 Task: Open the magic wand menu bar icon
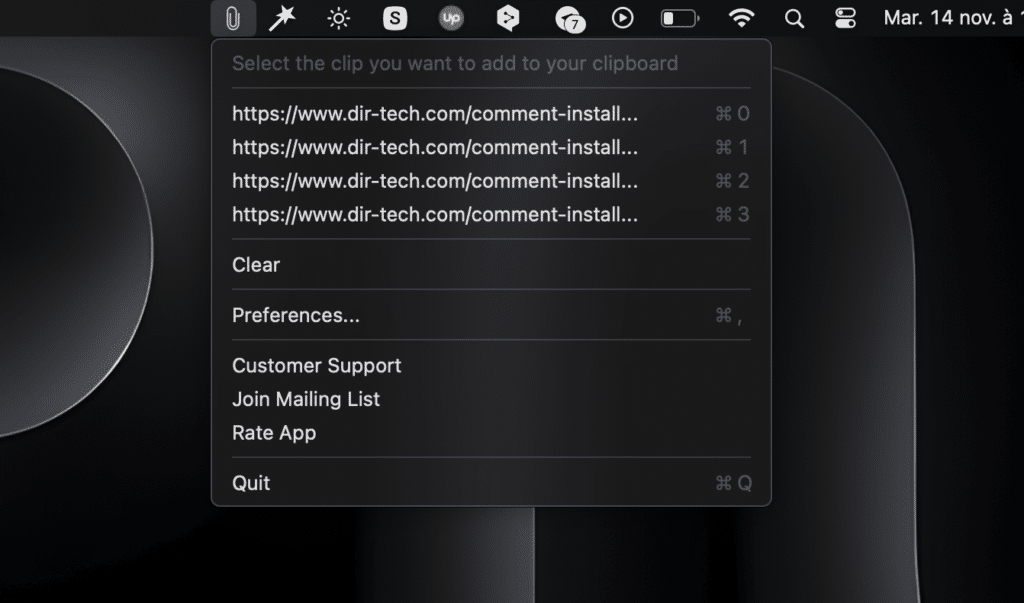(282, 18)
